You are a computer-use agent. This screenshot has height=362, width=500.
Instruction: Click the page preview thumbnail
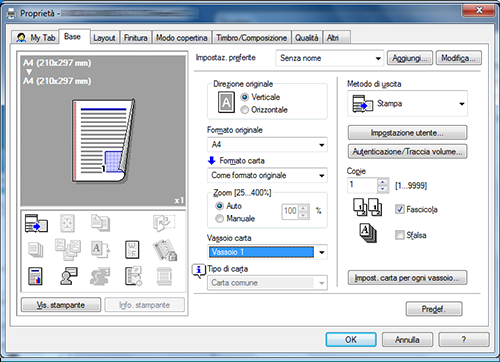(x=104, y=141)
